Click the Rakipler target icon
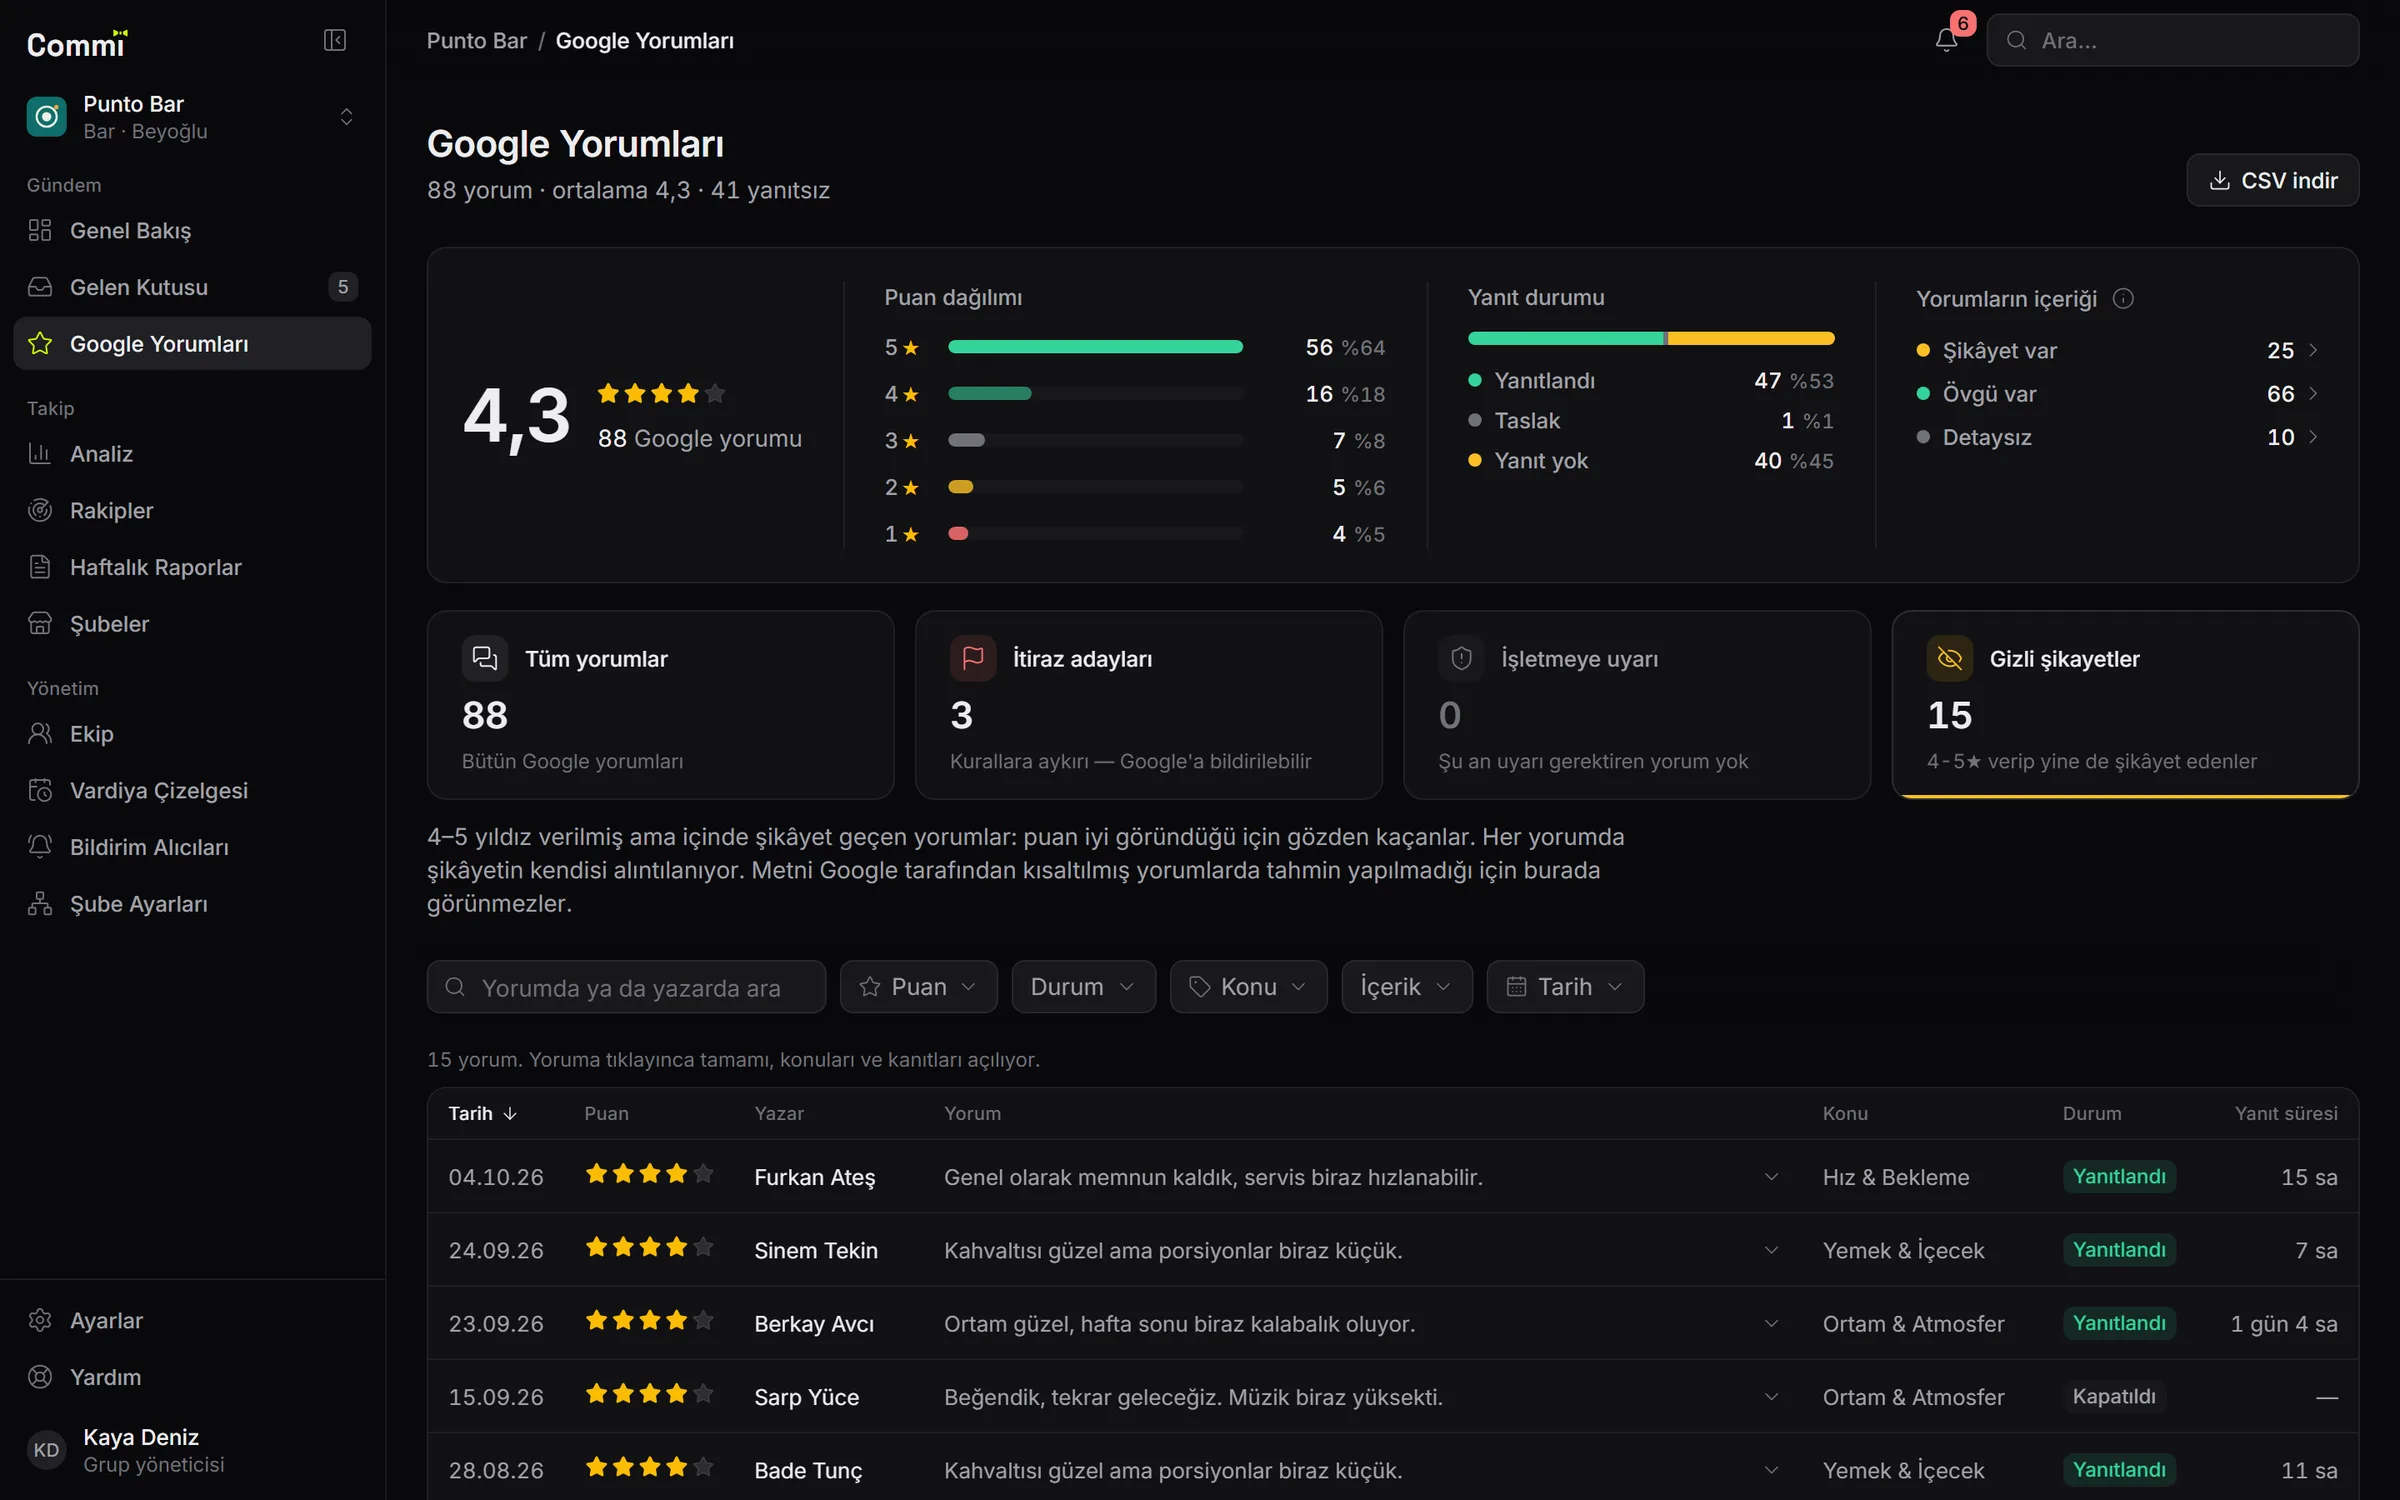 [x=40, y=511]
